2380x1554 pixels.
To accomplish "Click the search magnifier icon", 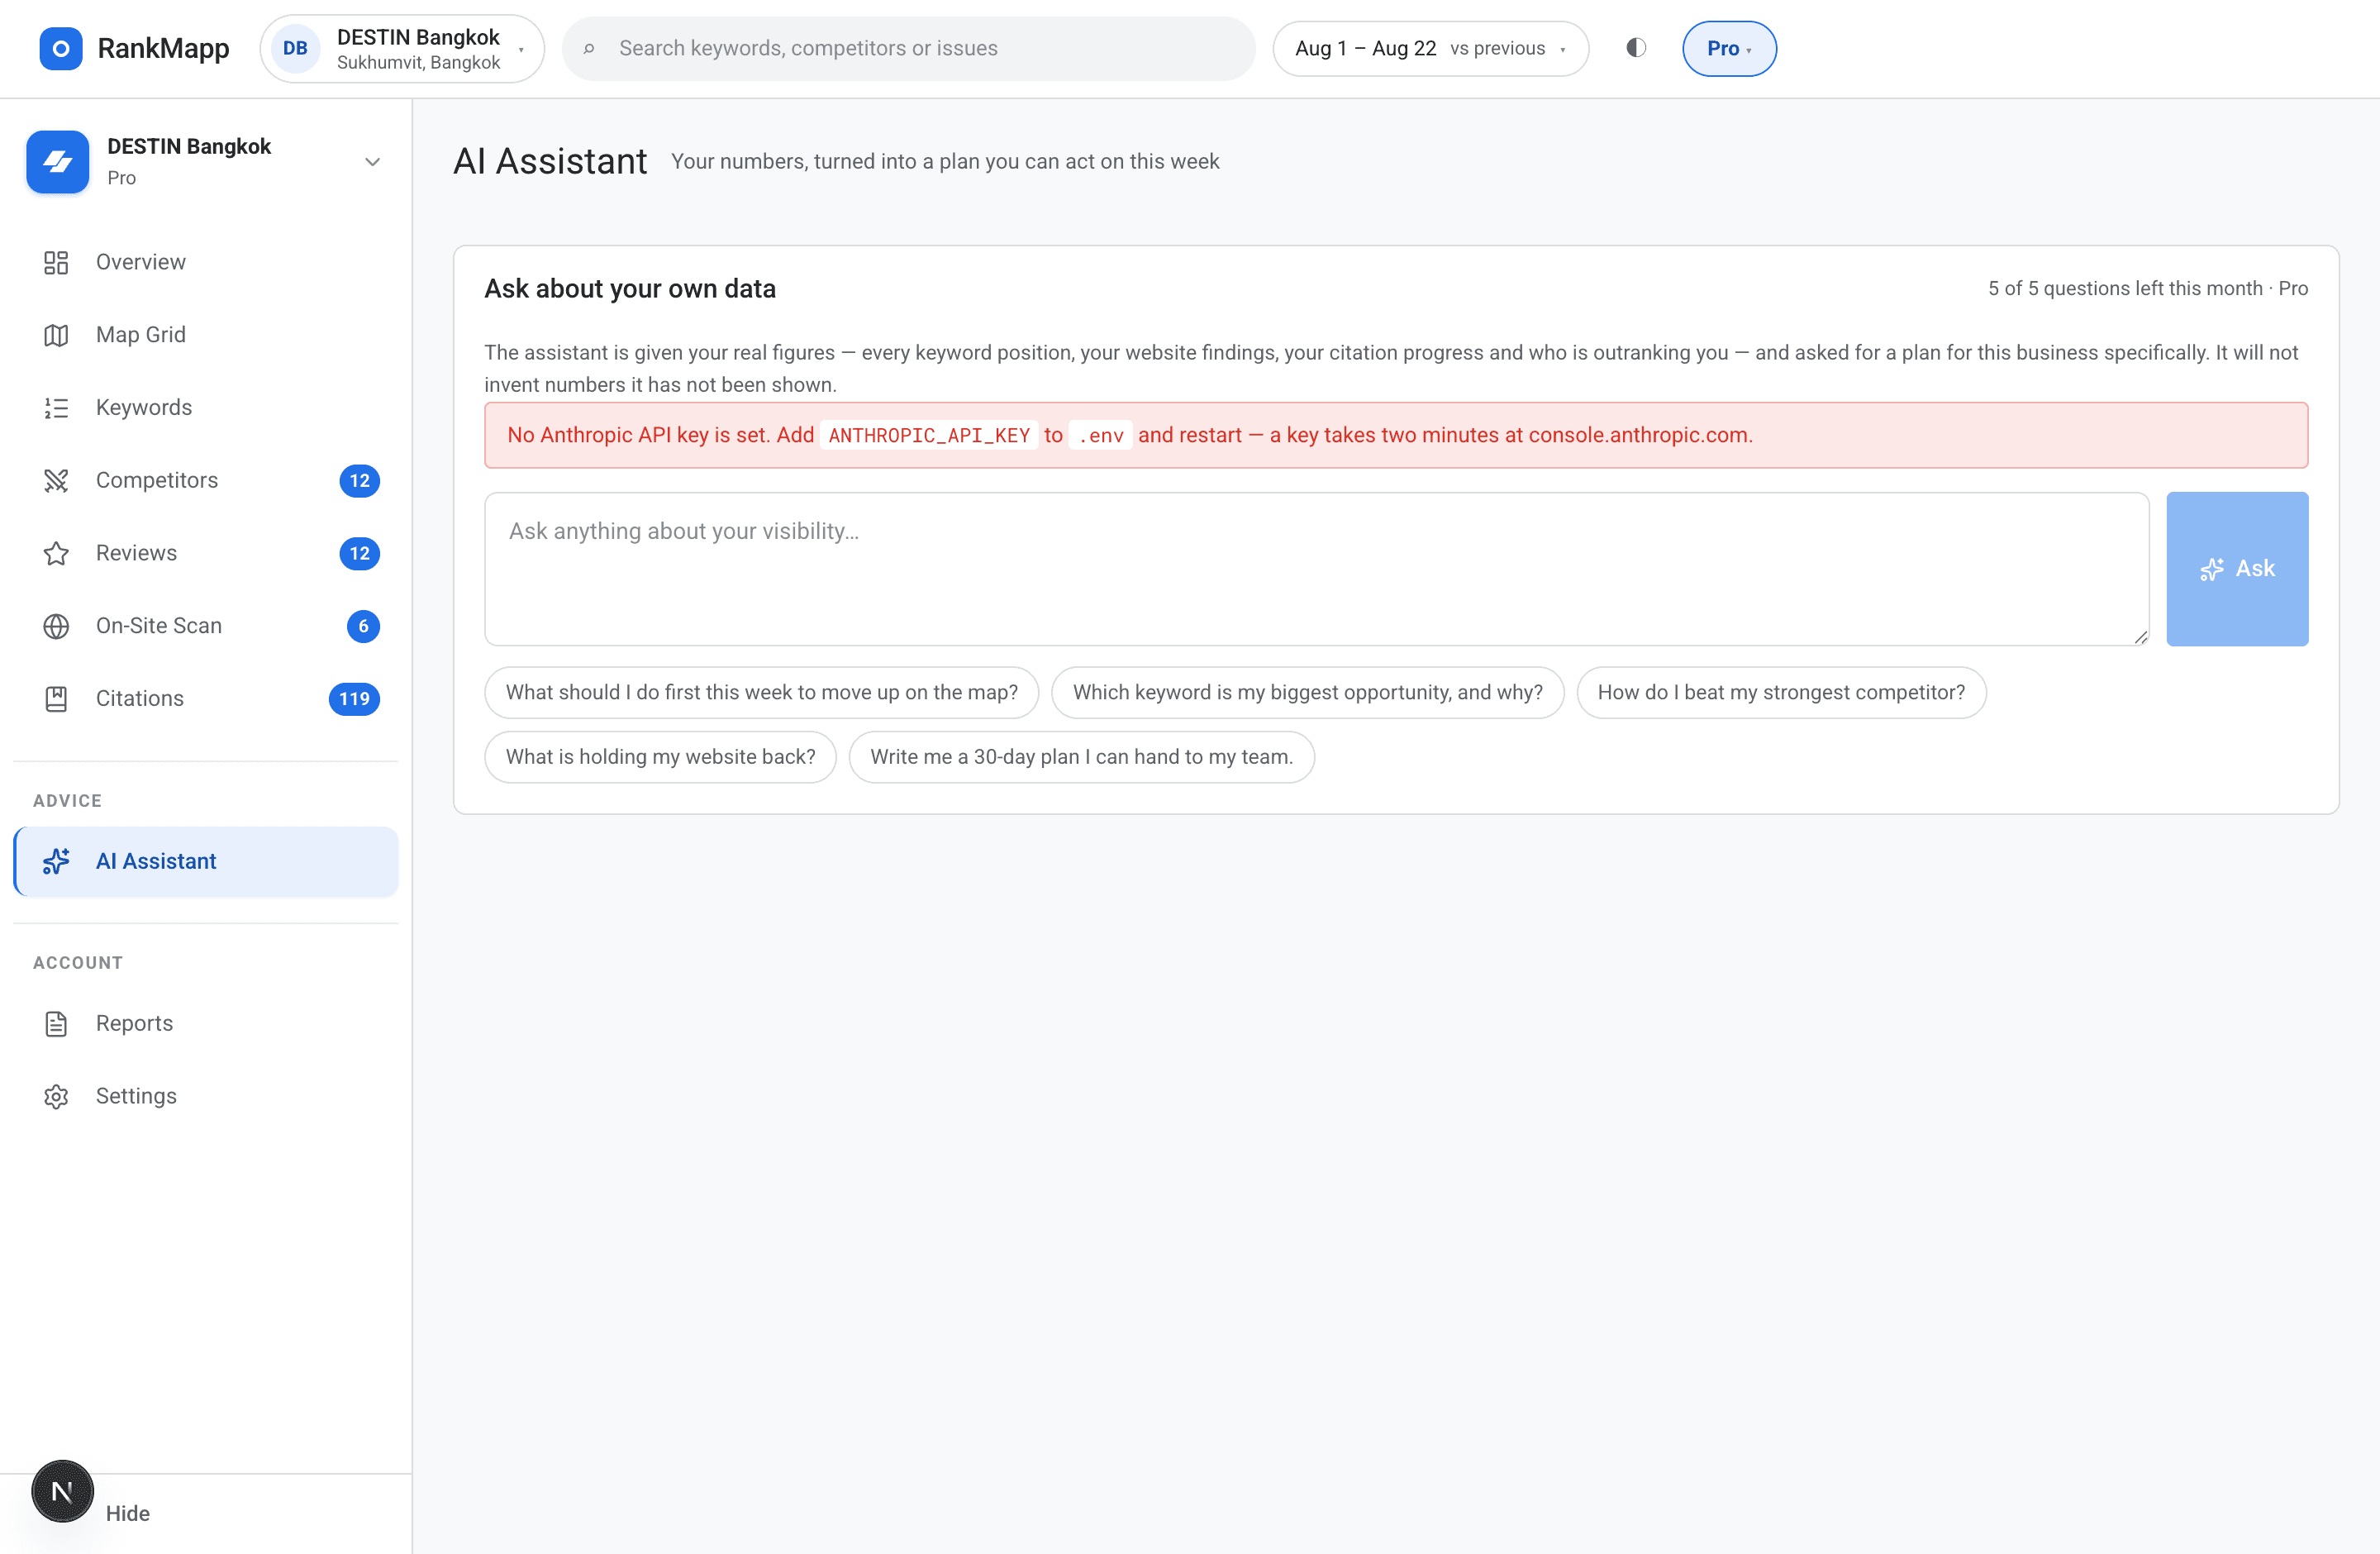I will pos(589,48).
